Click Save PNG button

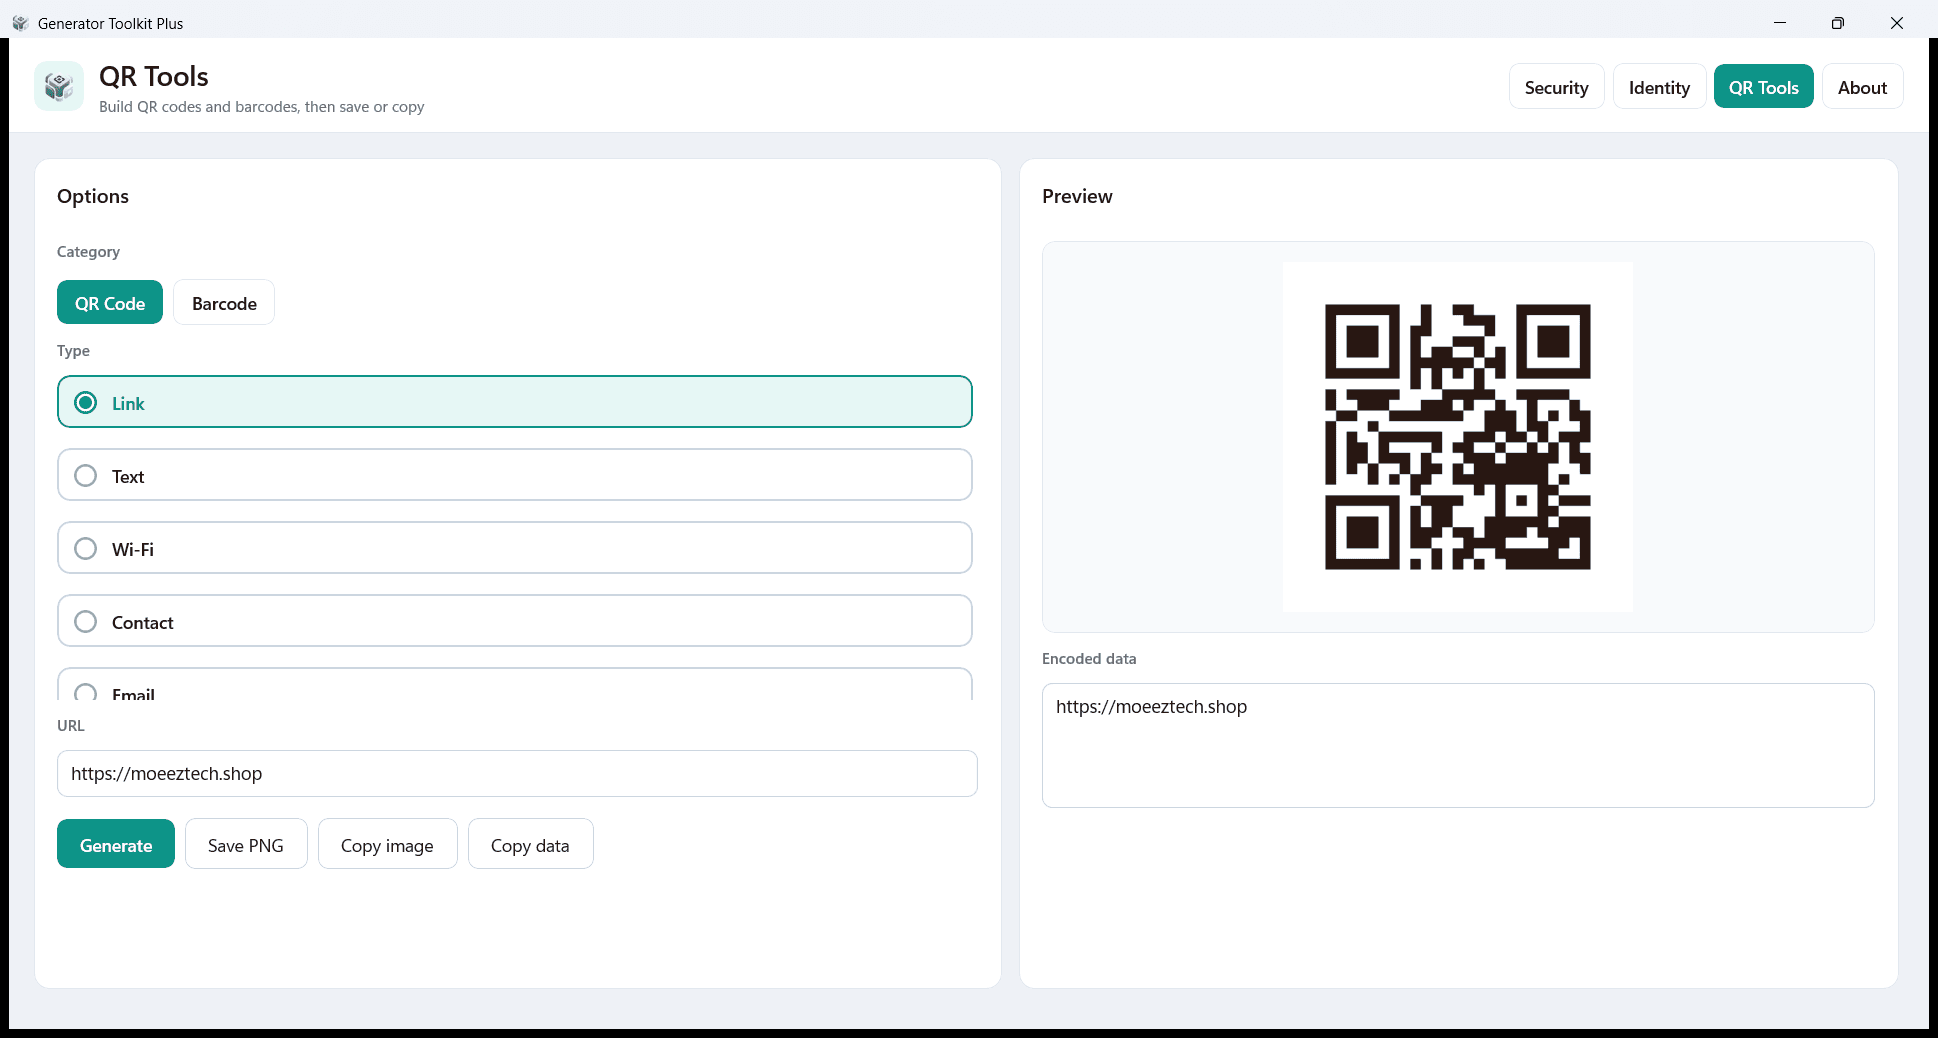246,844
